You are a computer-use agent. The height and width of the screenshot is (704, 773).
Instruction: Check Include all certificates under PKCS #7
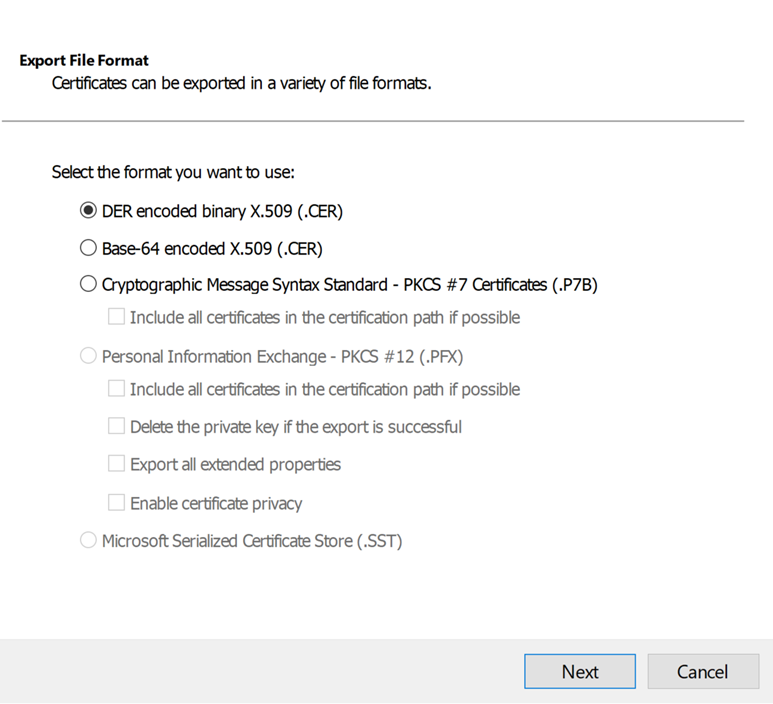(x=117, y=318)
